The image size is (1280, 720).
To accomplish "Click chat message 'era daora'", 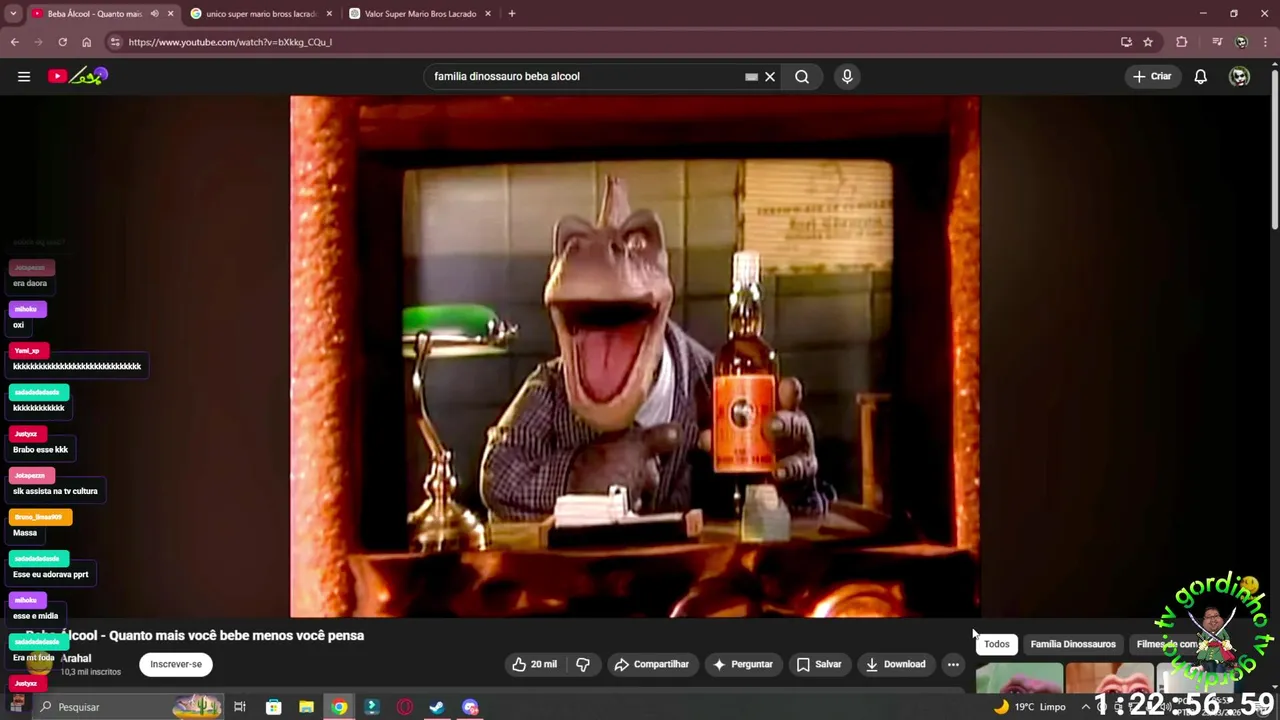I will click(30, 283).
